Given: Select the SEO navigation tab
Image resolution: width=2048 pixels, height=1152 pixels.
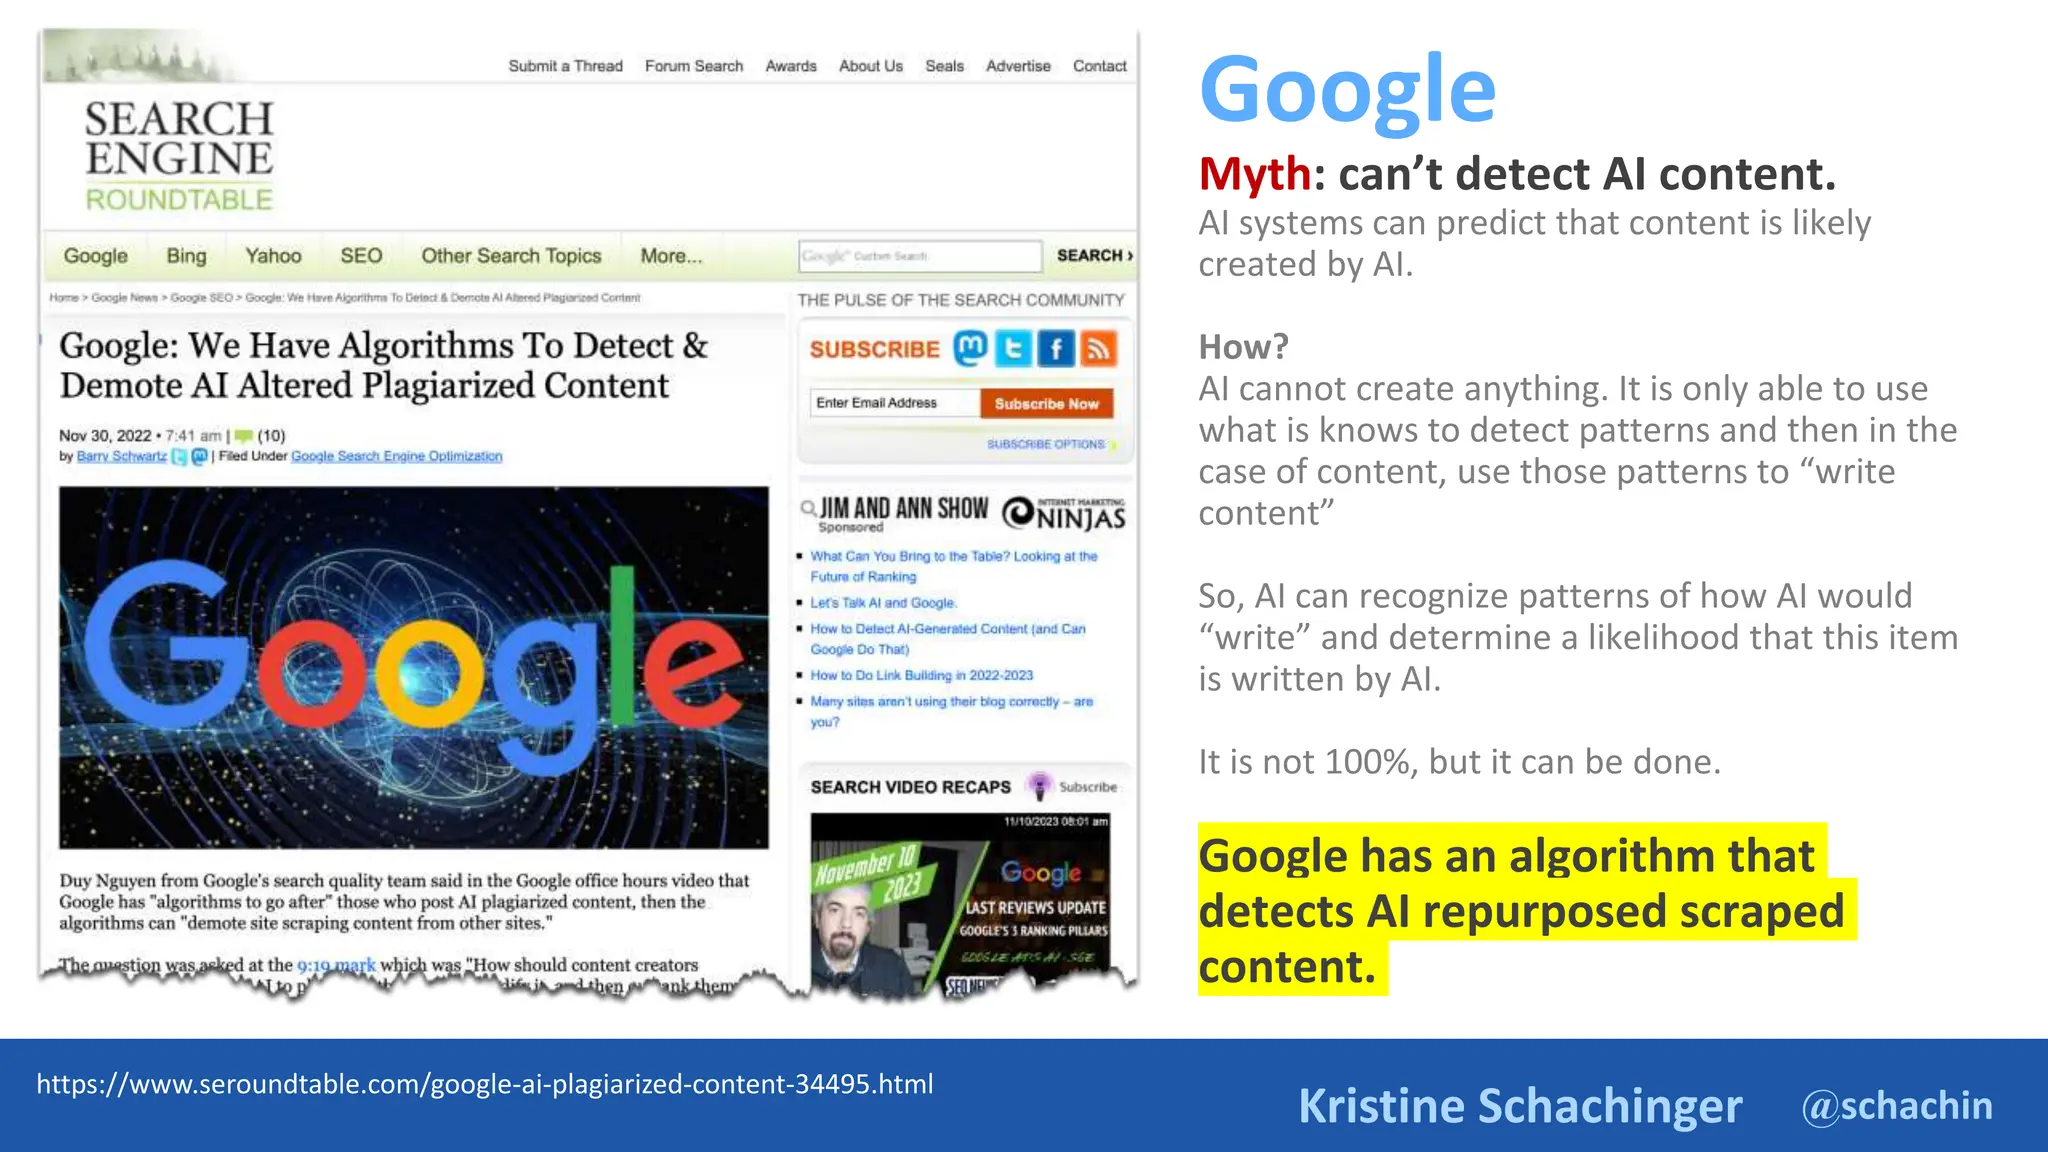Looking at the screenshot, I should click(x=361, y=256).
